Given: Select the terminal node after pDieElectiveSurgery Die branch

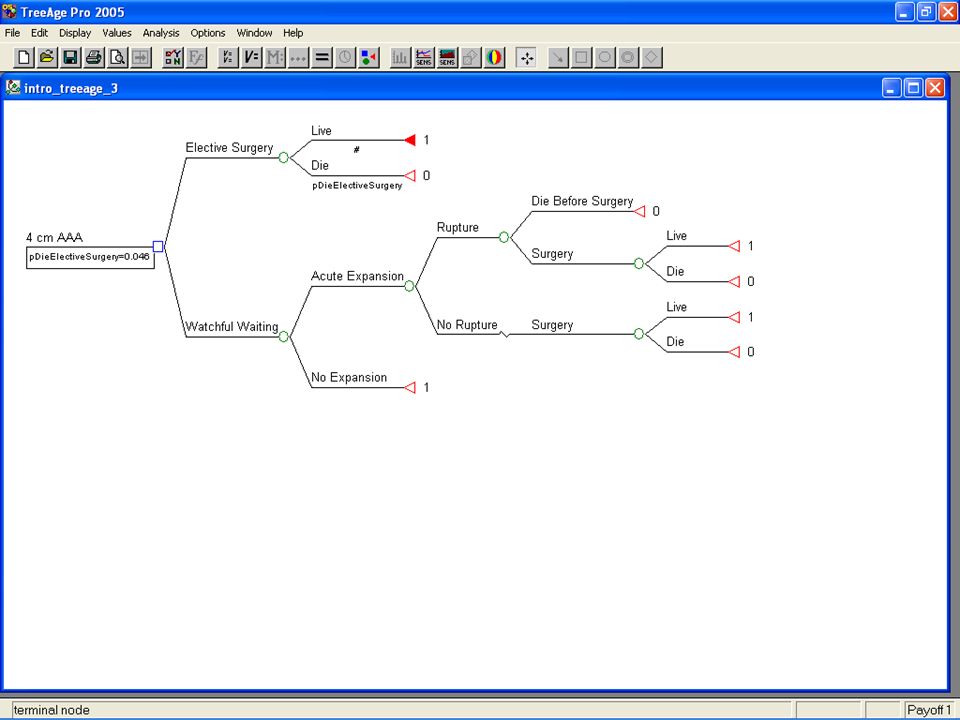Looking at the screenshot, I should point(410,176).
